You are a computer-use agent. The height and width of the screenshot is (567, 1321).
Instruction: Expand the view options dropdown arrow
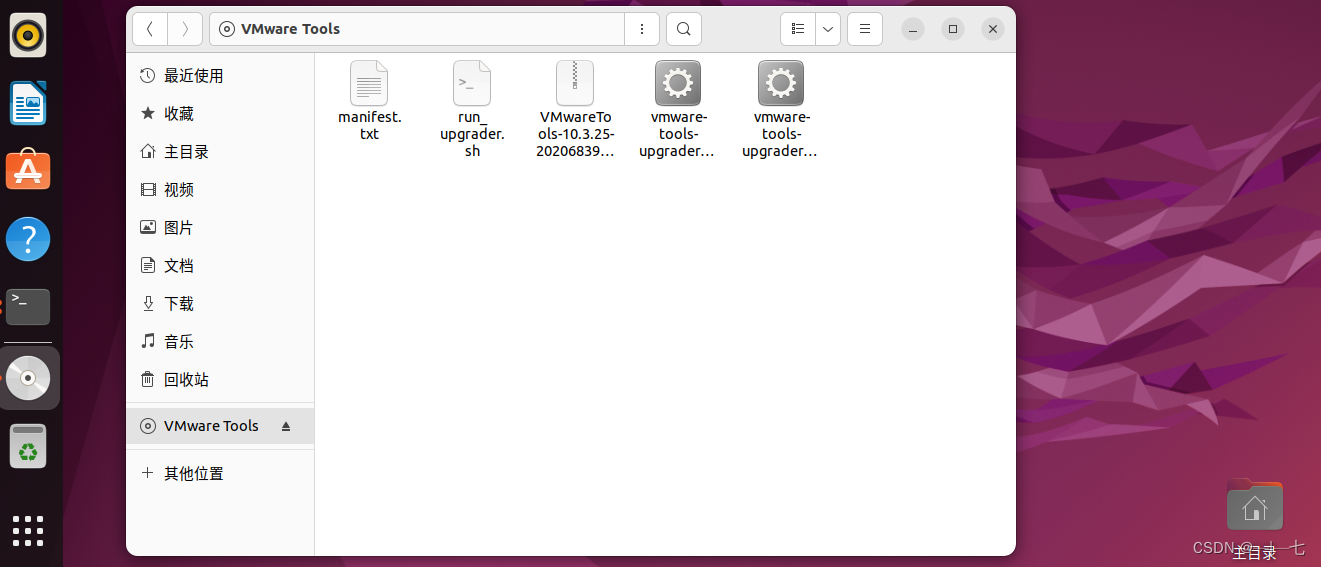coord(828,29)
